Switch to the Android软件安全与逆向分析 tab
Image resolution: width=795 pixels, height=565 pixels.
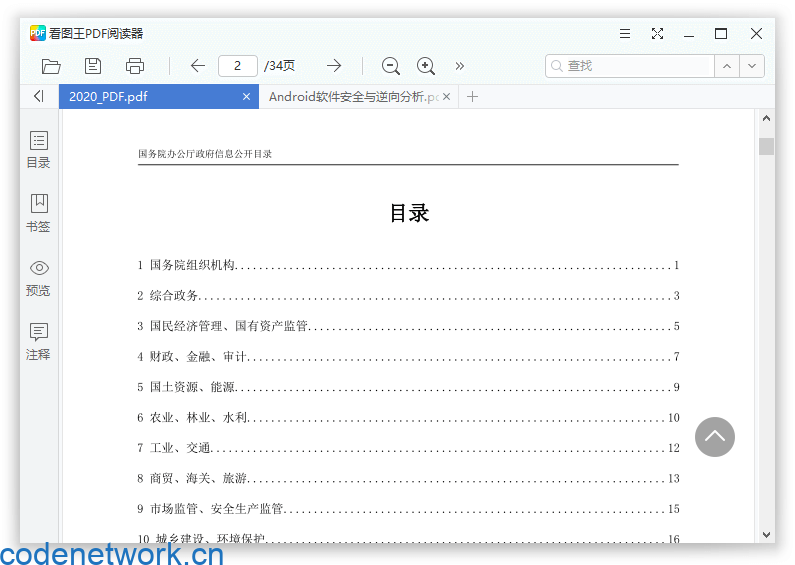pyautogui.click(x=358, y=96)
